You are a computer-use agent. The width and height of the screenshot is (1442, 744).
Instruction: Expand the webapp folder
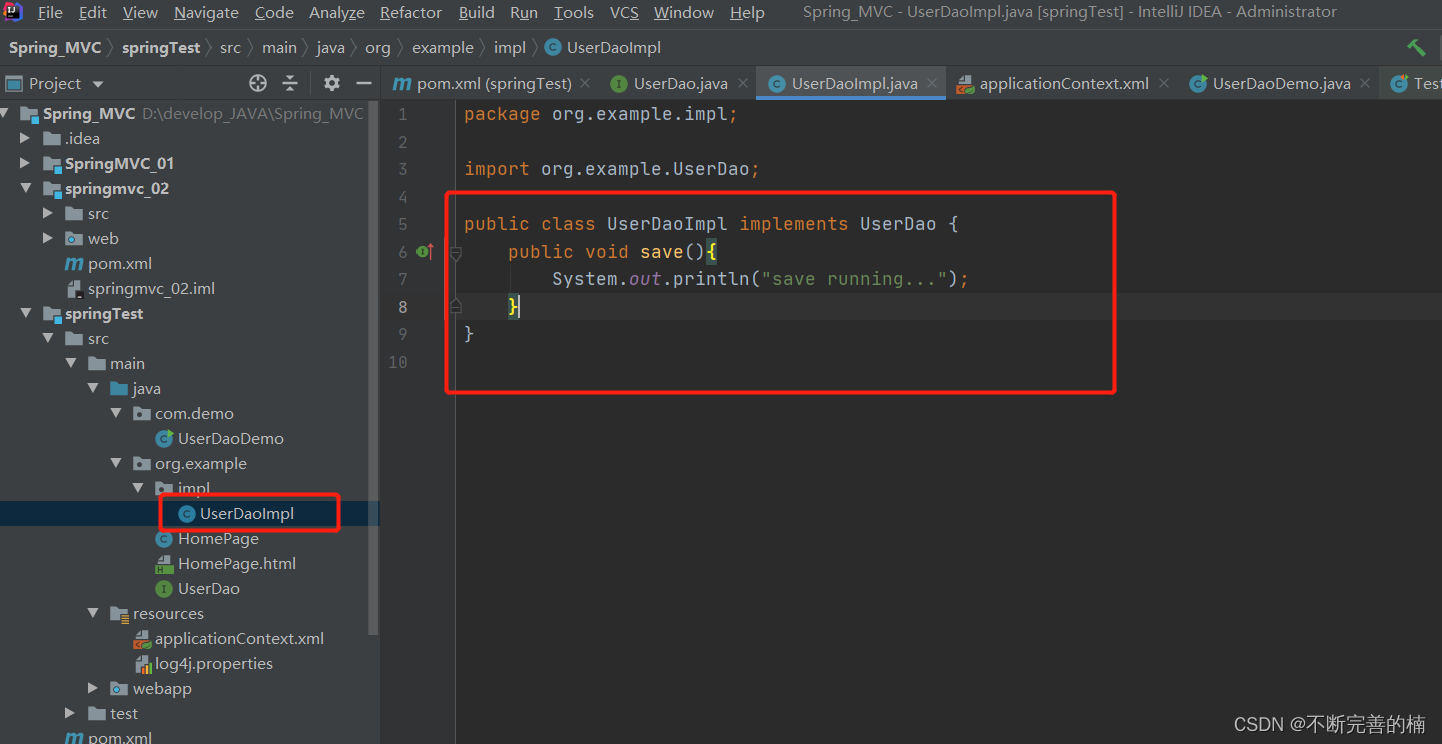coord(93,688)
